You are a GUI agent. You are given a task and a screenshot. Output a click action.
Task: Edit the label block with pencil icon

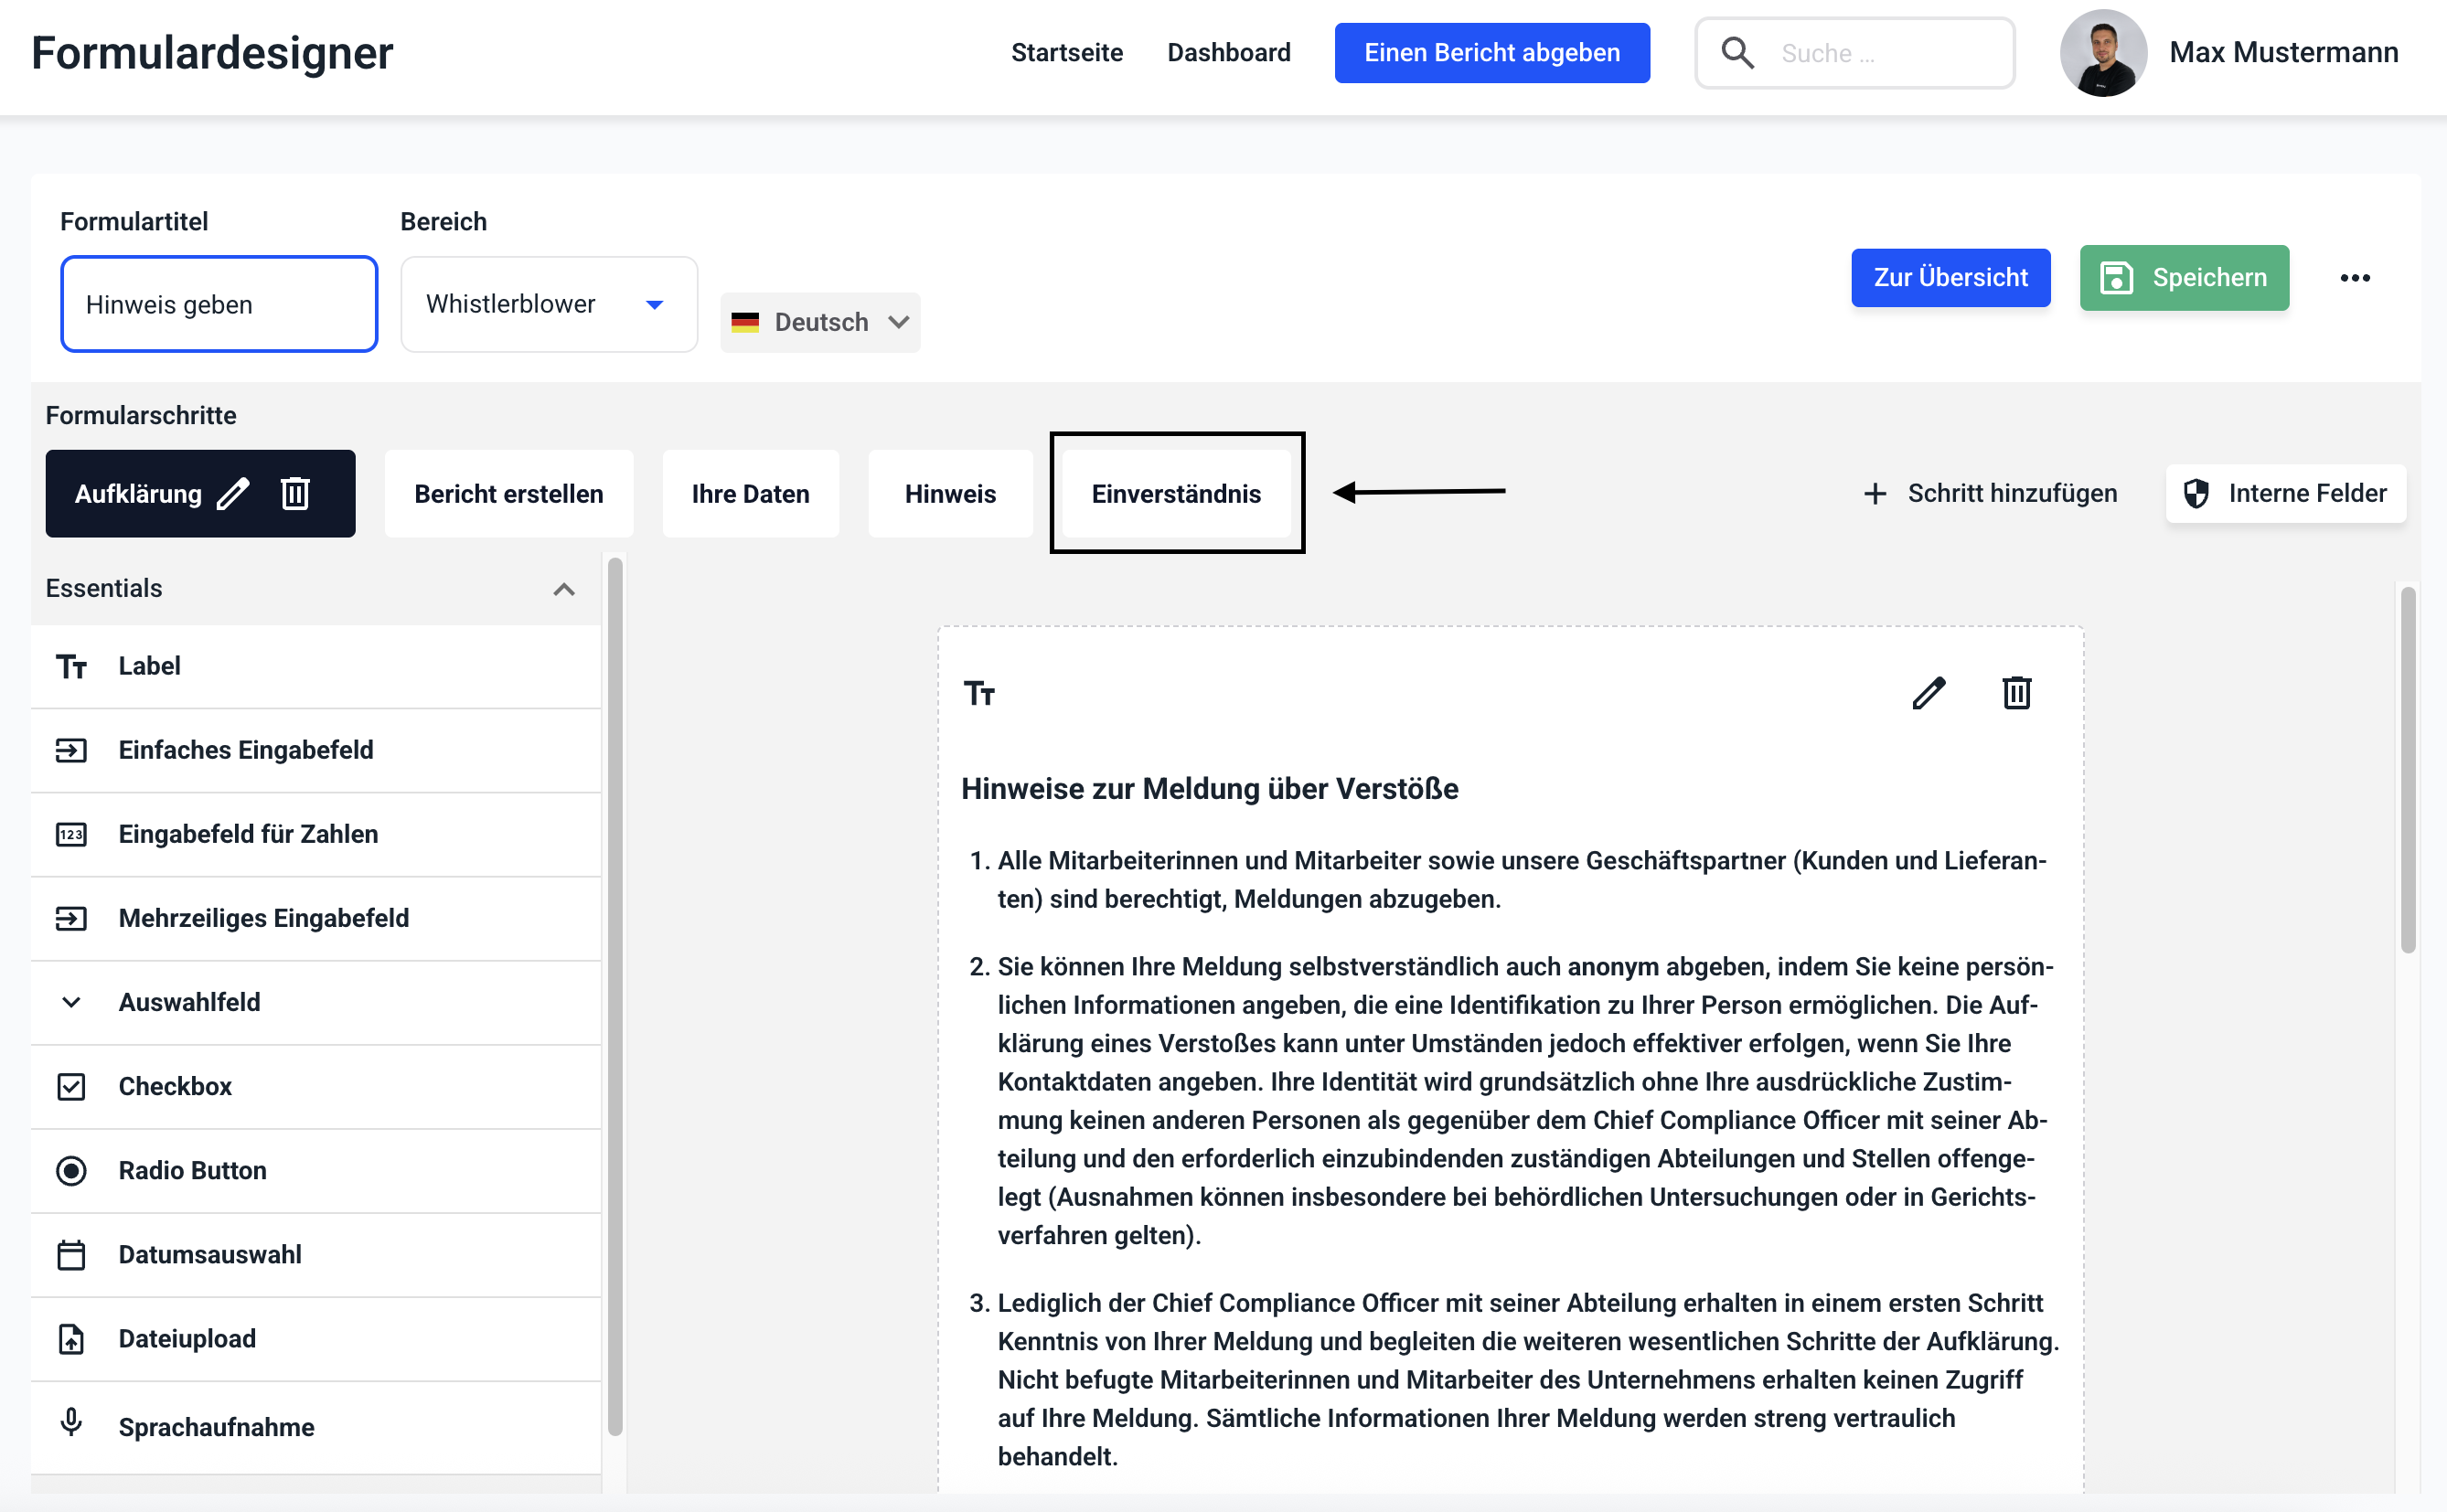pyautogui.click(x=1928, y=693)
